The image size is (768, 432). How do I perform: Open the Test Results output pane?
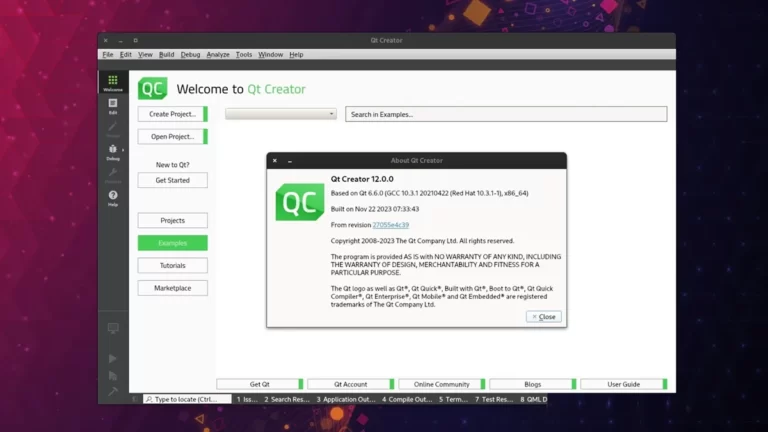[494, 399]
